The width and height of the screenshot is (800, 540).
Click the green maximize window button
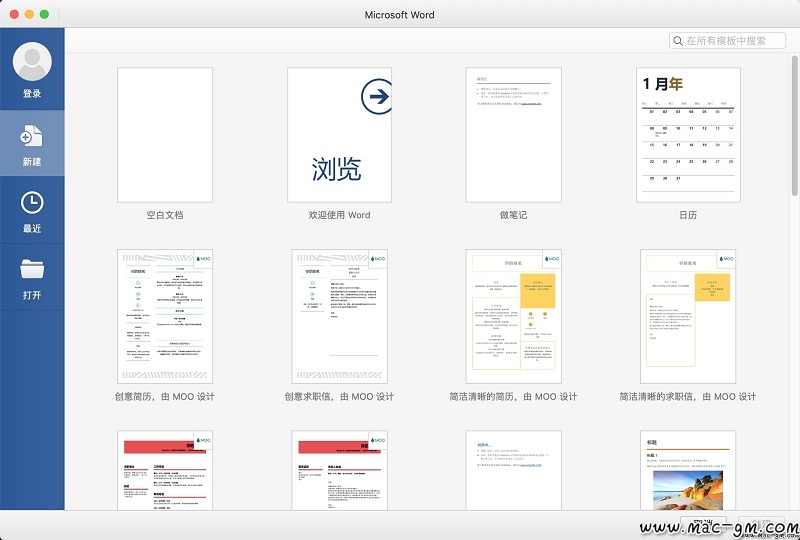(x=44, y=14)
